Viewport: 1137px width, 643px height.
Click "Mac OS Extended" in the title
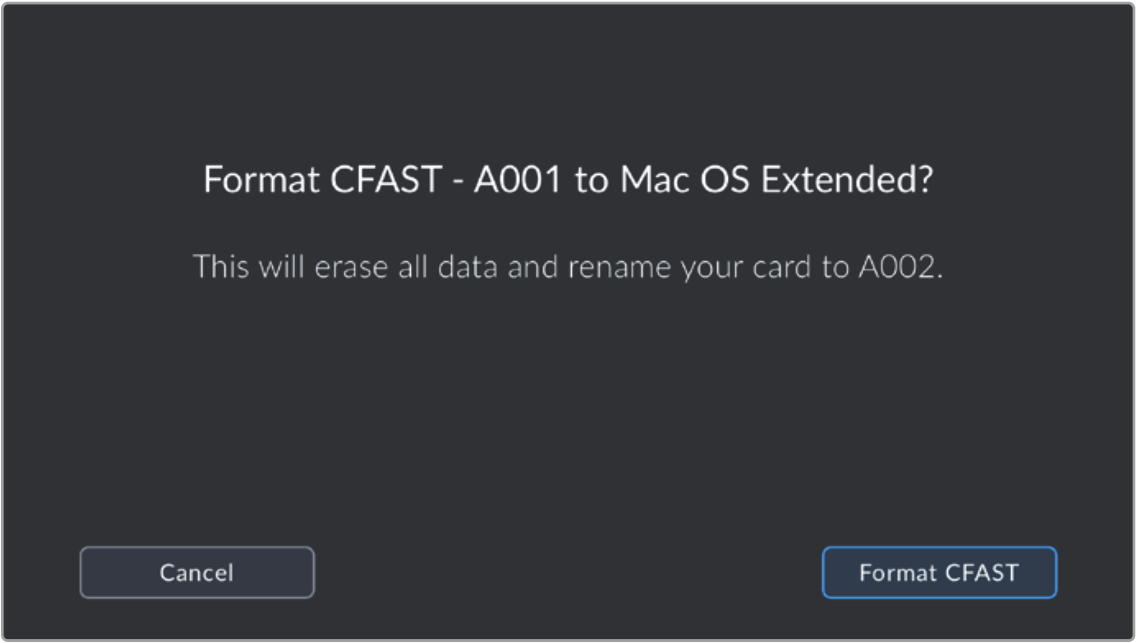[774, 182]
